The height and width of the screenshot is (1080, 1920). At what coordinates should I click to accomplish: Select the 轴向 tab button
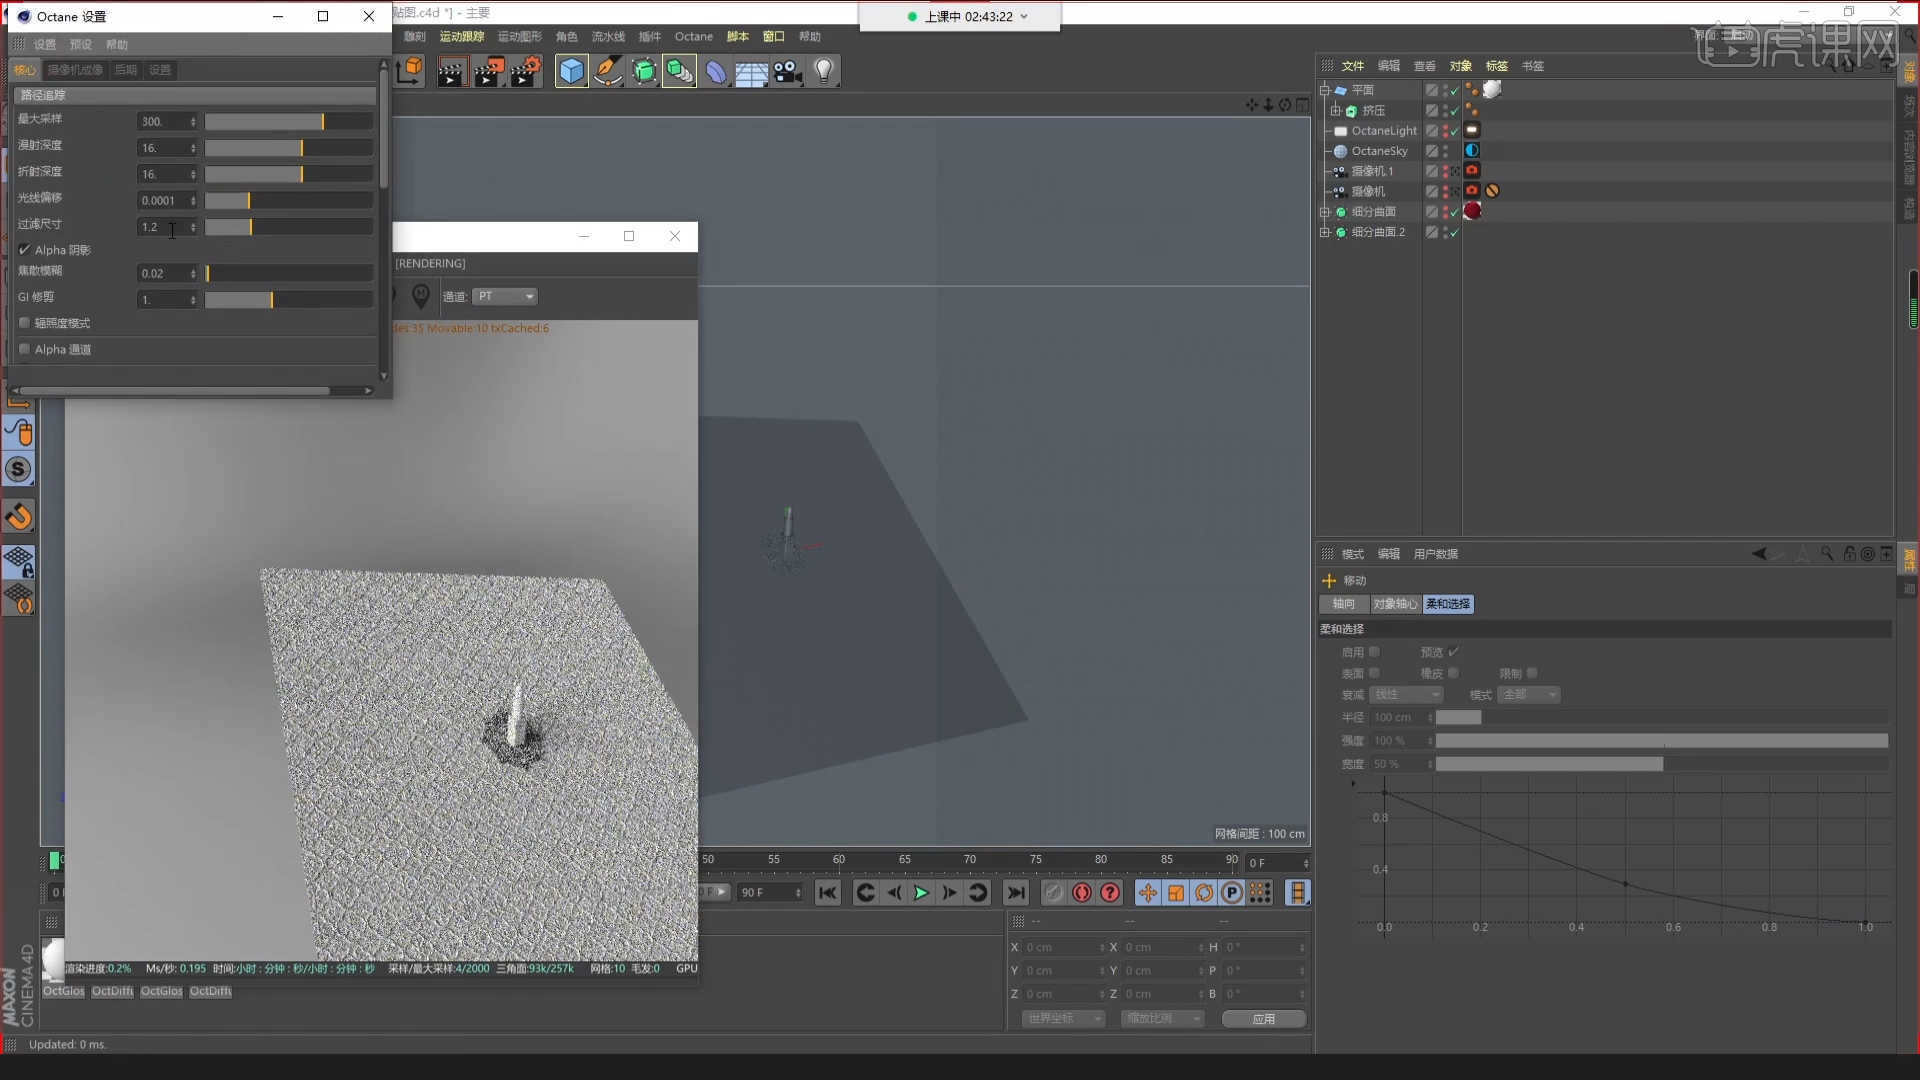point(1343,604)
